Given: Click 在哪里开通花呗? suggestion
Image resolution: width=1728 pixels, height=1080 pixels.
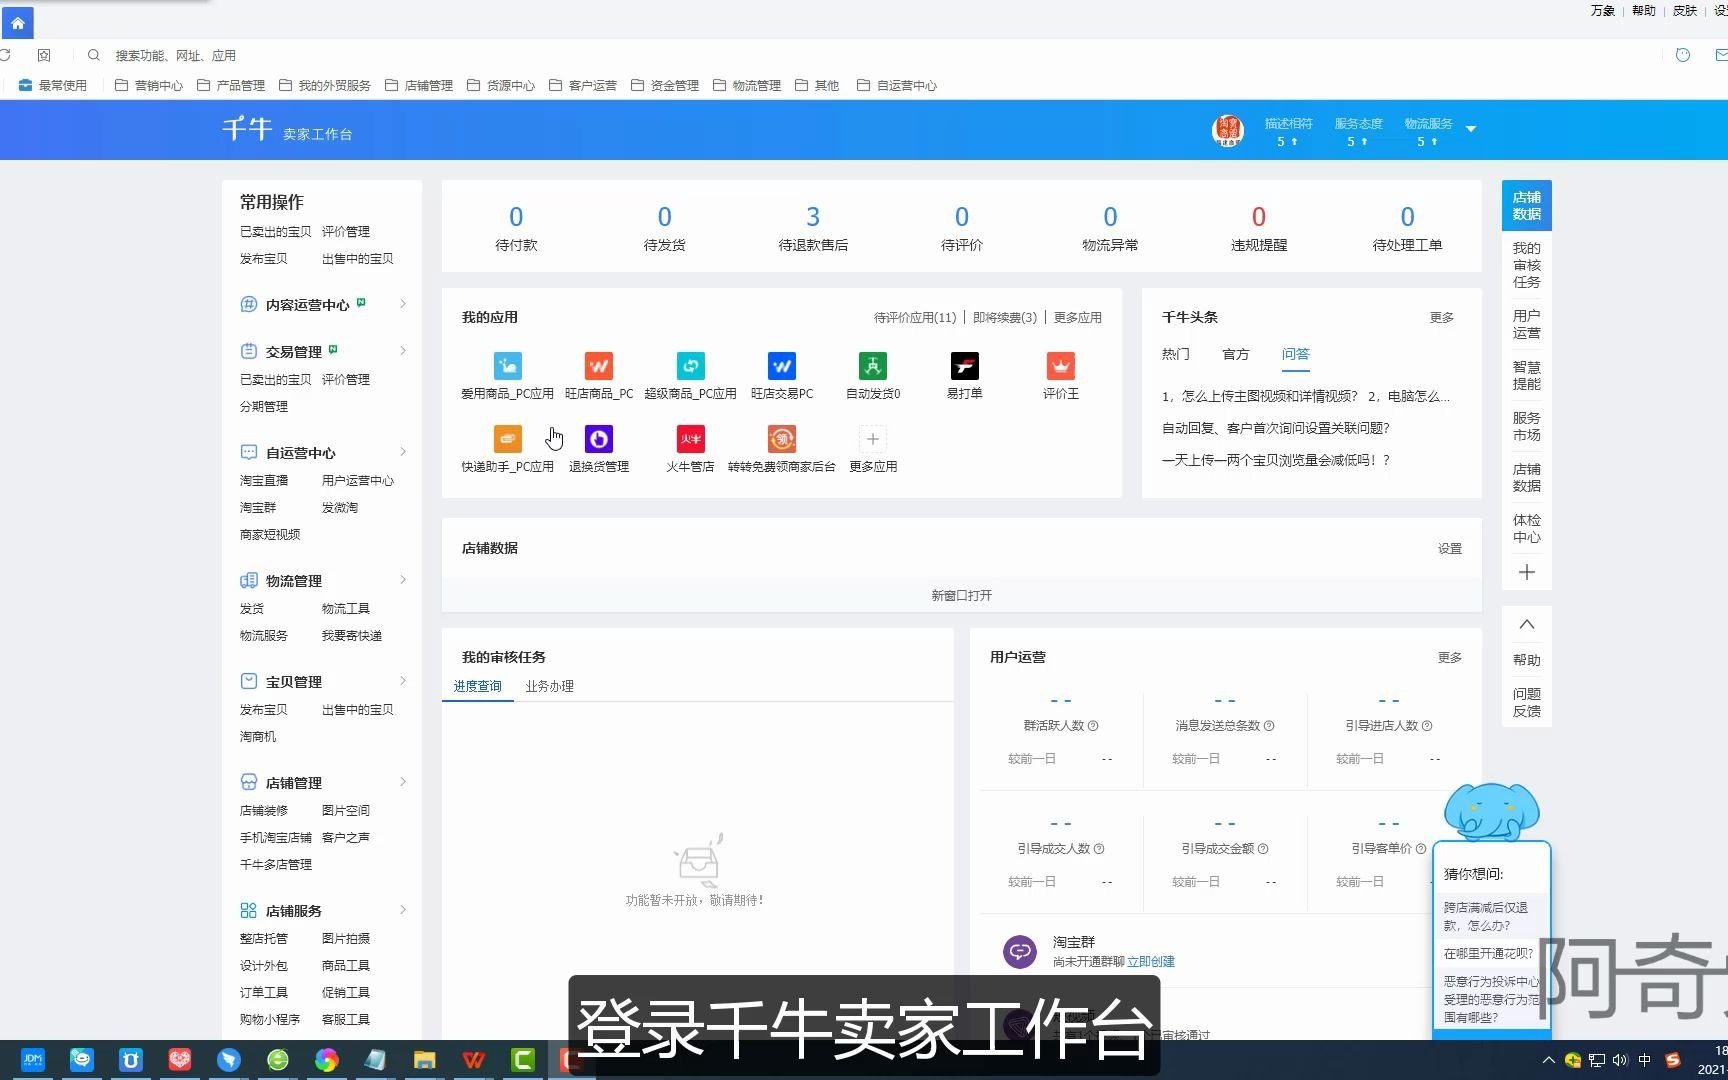Looking at the screenshot, I should click(x=1489, y=954).
